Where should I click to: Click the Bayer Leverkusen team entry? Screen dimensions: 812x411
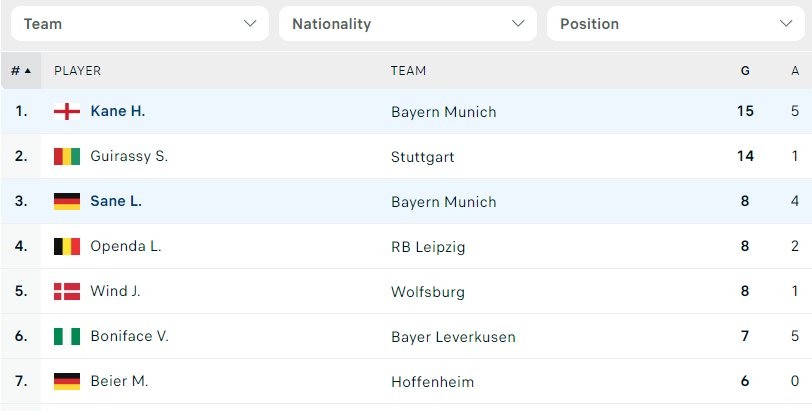point(453,337)
